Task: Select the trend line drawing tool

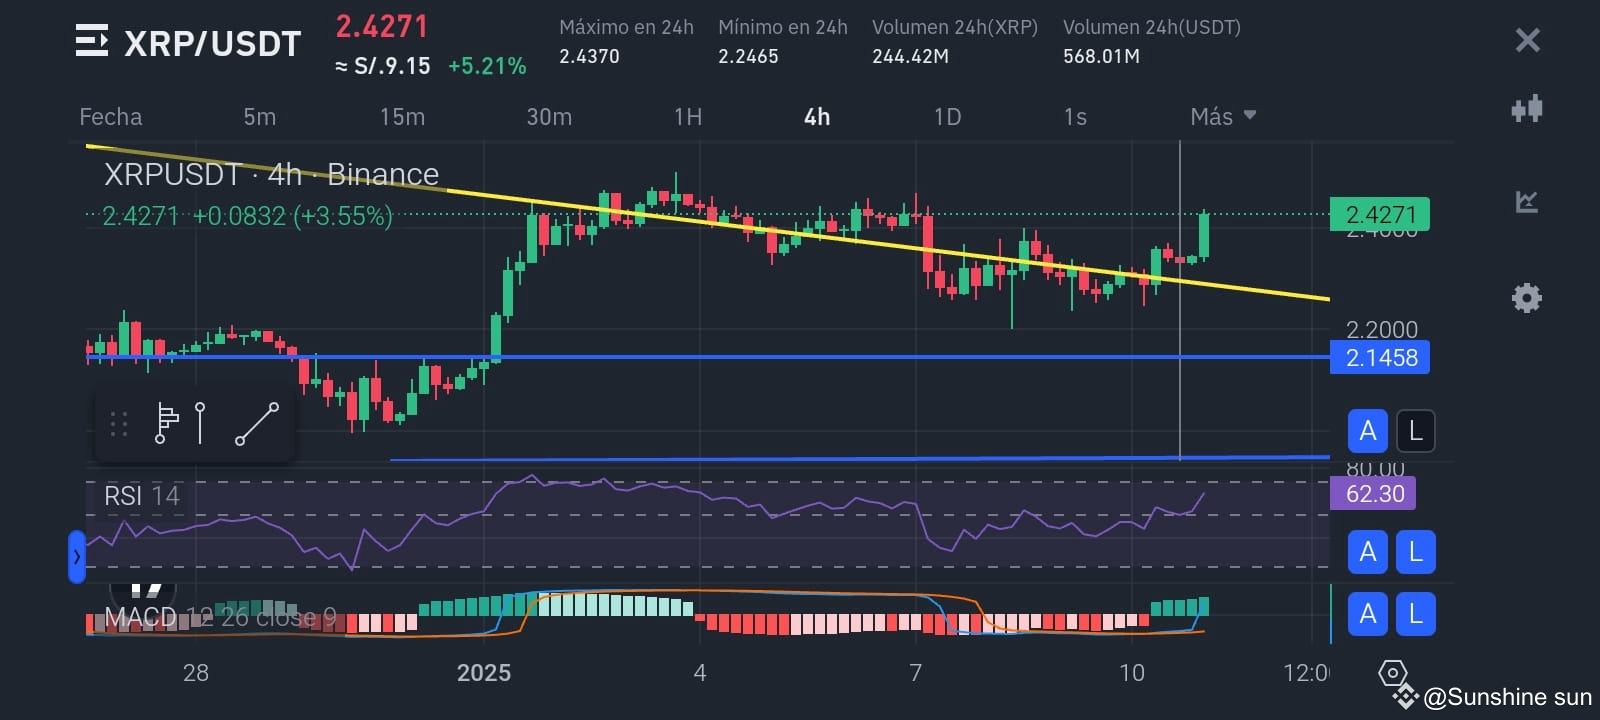Action: pyautogui.click(x=257, y=424)
